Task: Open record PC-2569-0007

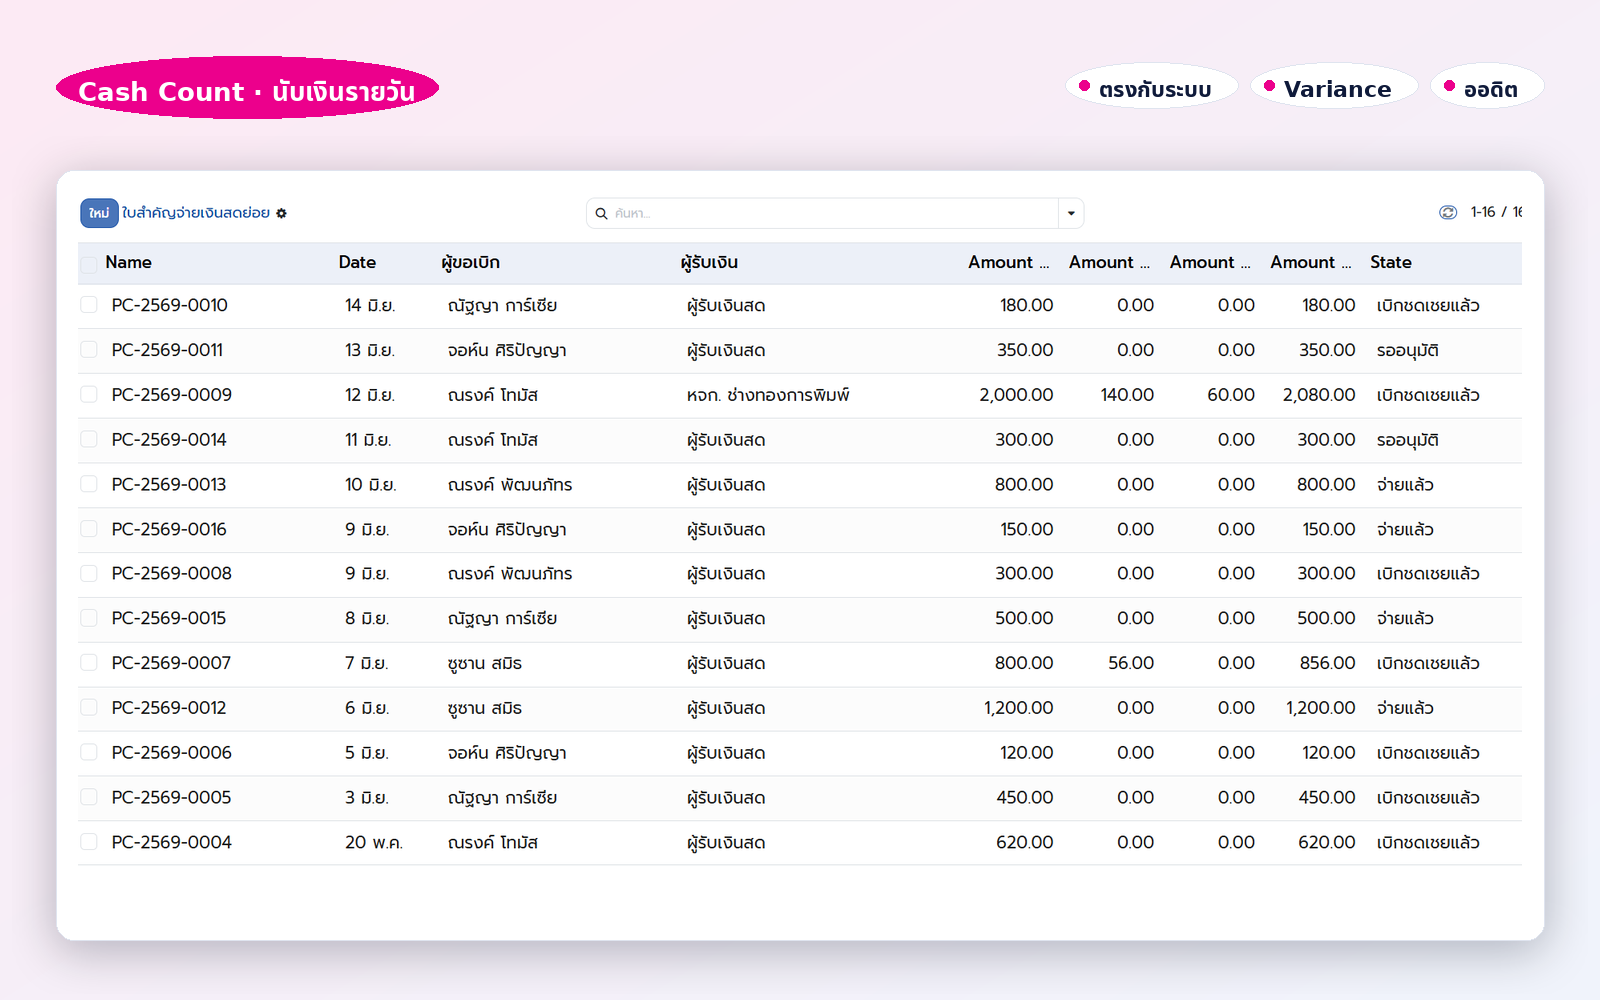Action: coord(171,663)
